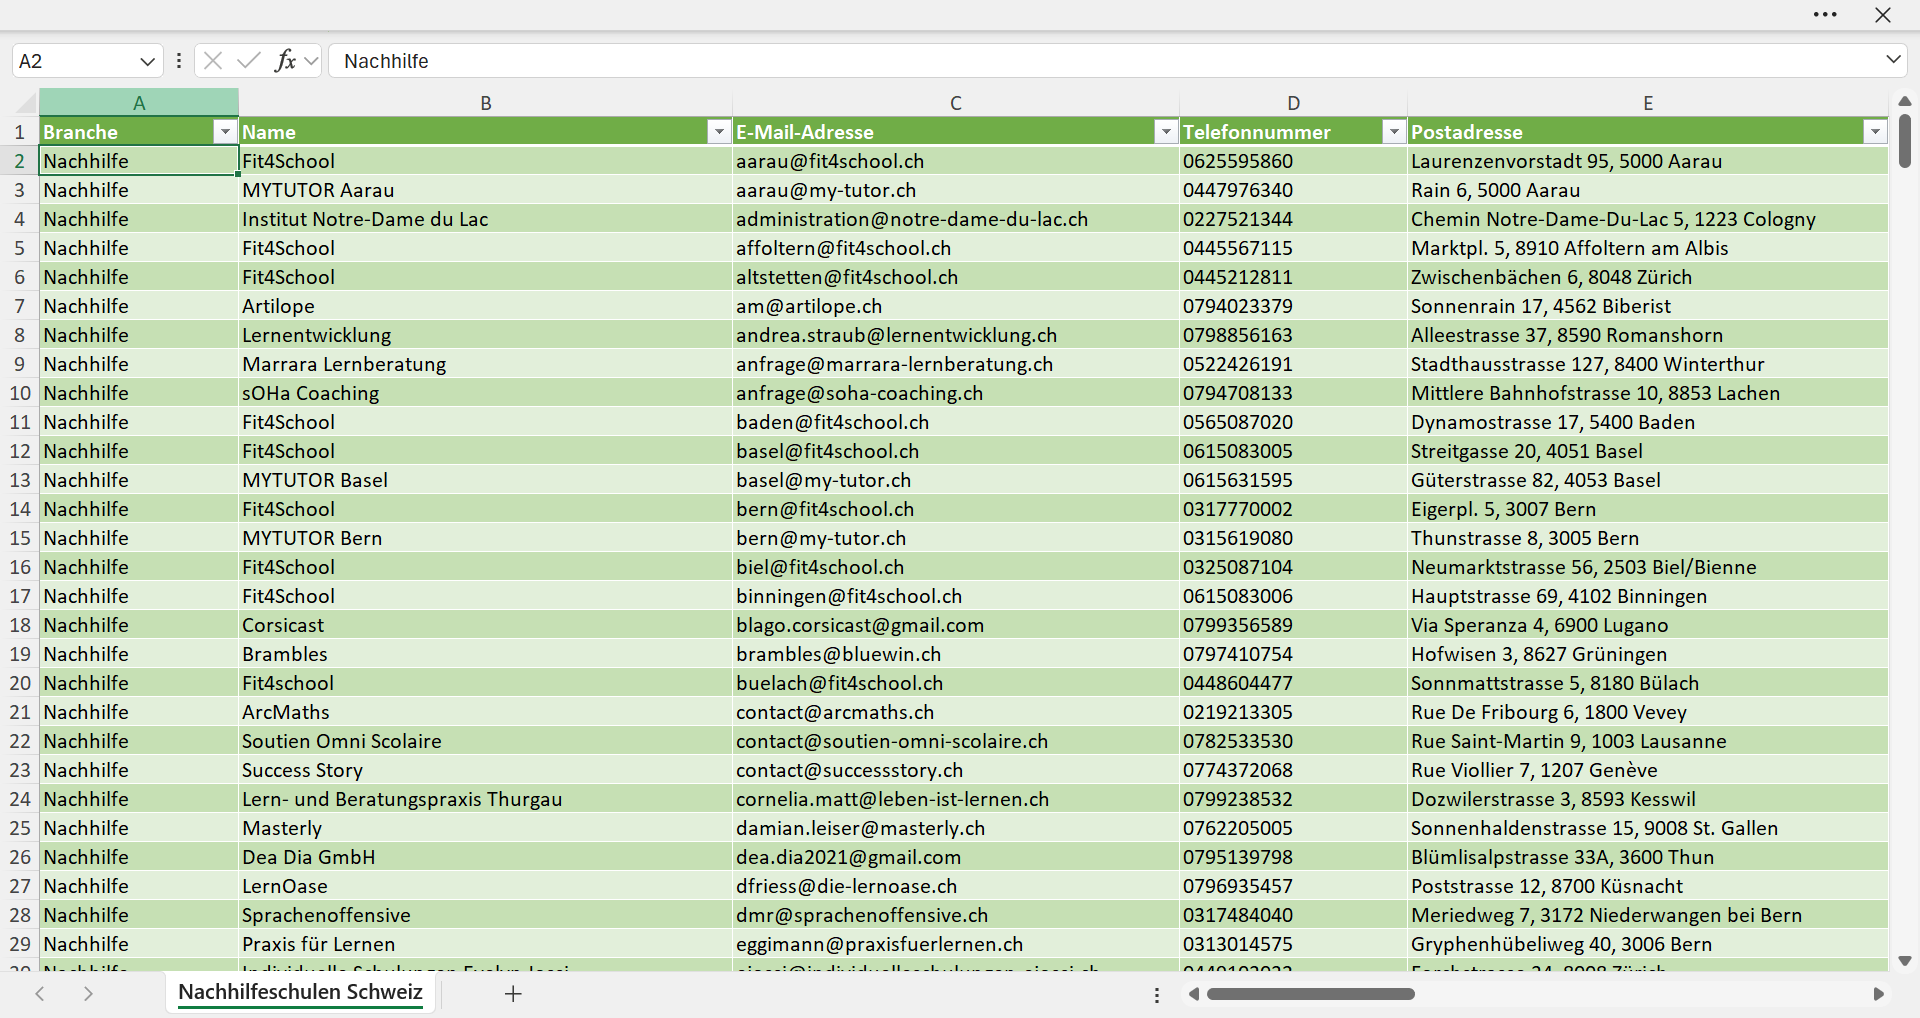Viewport: 1920px width, 1018px height.
Task: Click address Poststrasse 12, 8700 Küsnacht
Action: pyautogui.click(x=1648, y=886)
